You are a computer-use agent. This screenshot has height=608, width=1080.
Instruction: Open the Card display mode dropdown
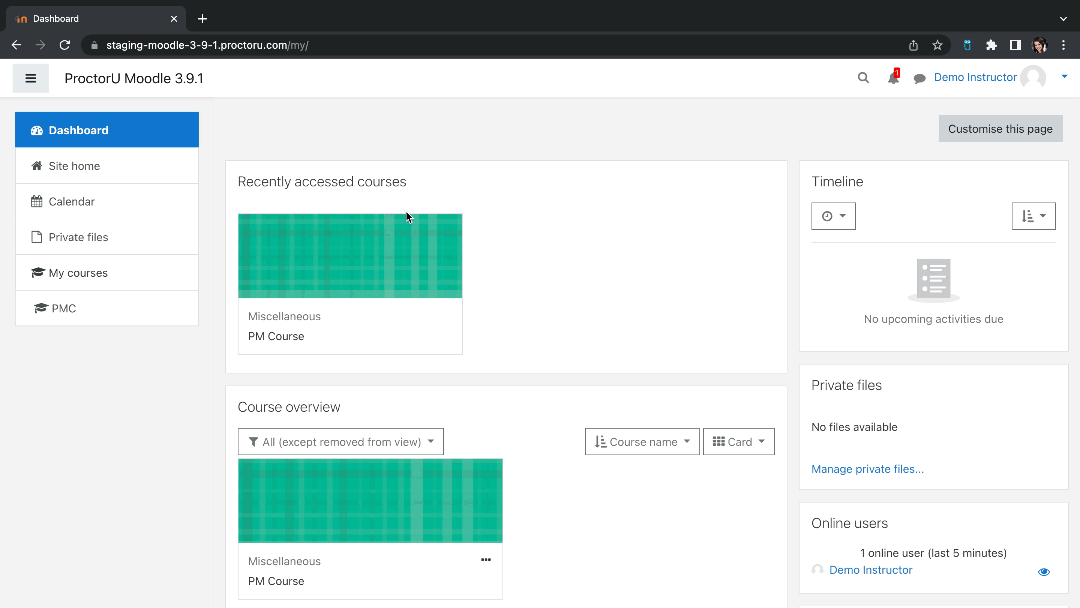[738, 442]
